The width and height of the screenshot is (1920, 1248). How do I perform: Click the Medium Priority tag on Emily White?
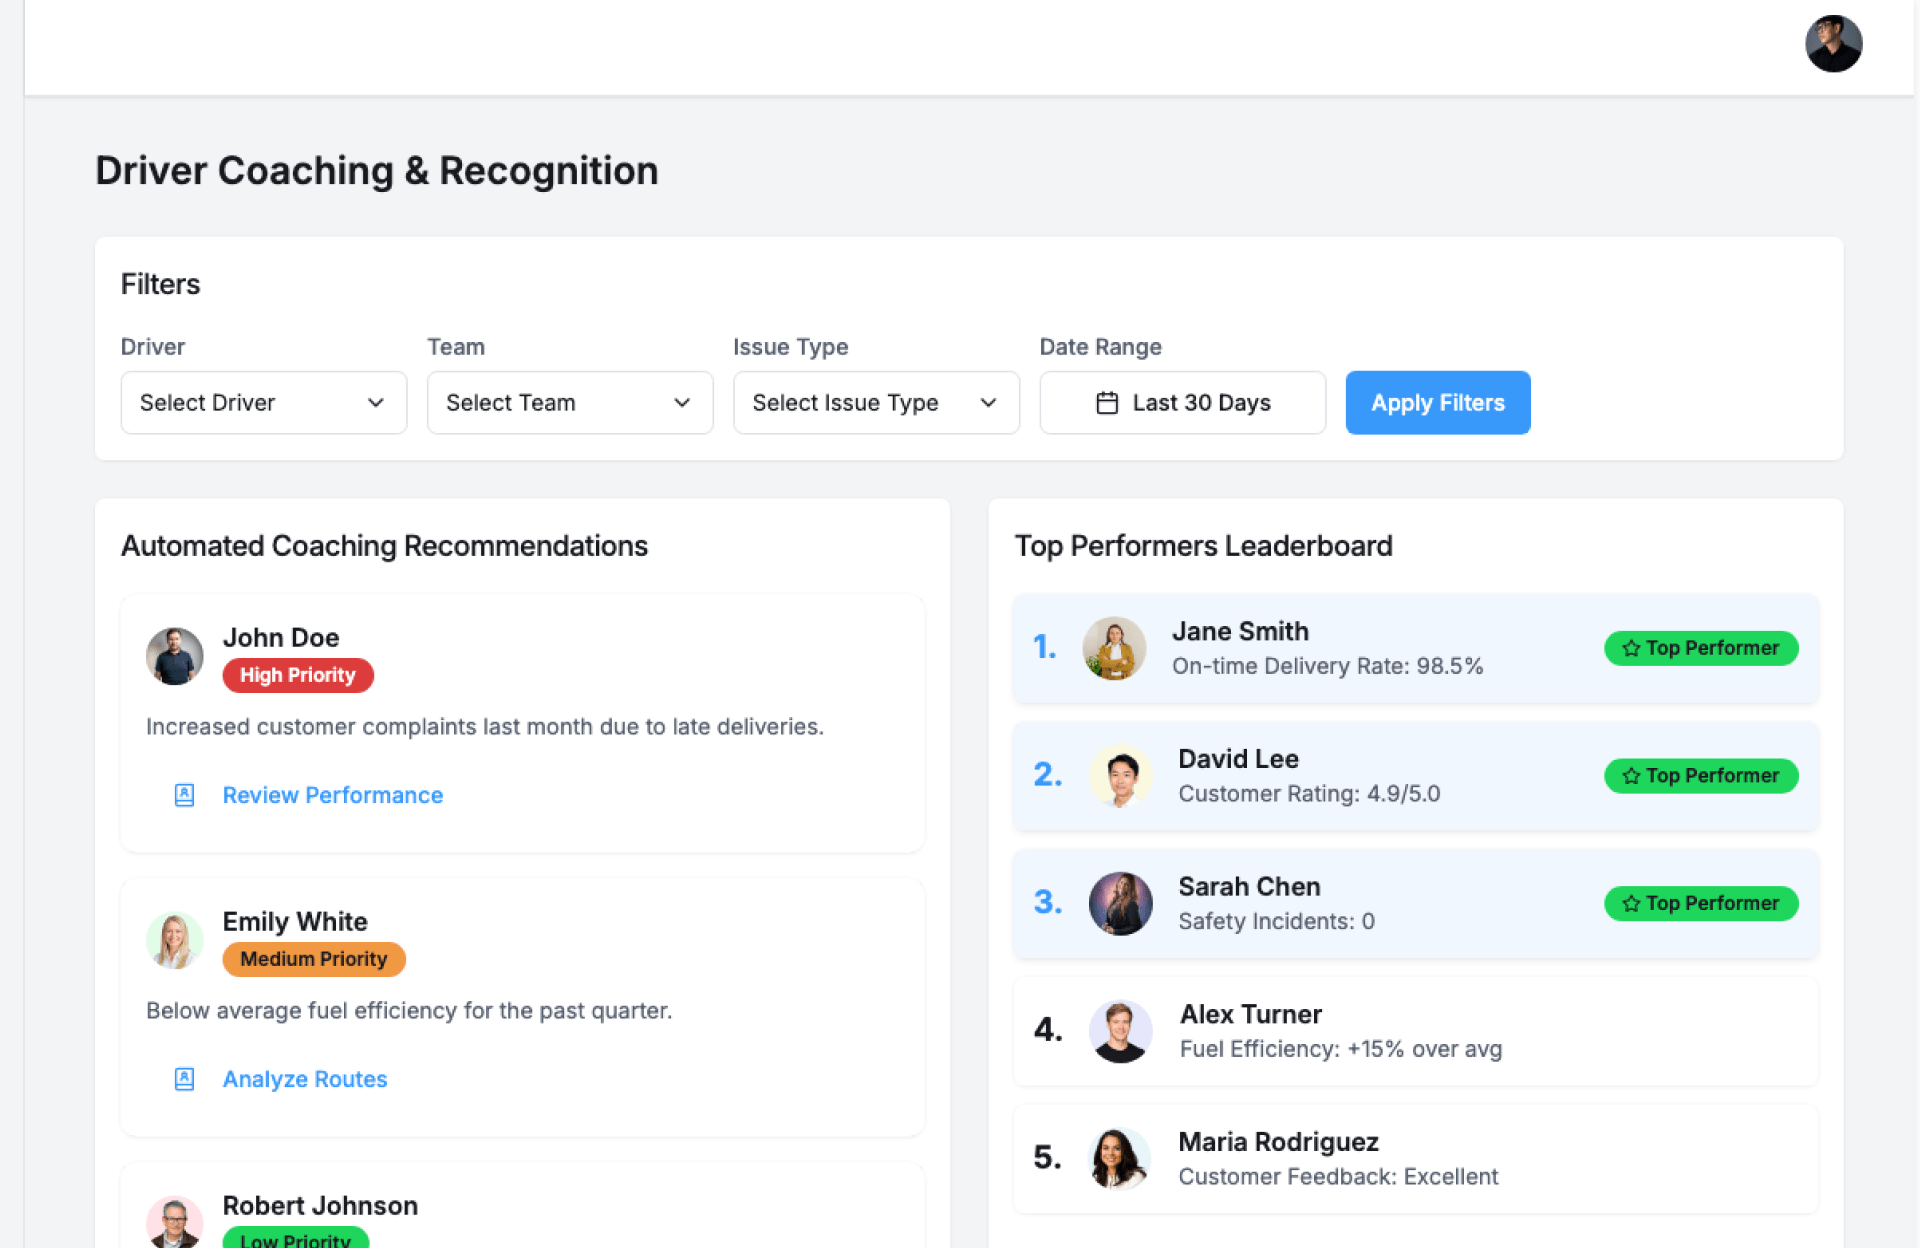click(x=313, y=959)
